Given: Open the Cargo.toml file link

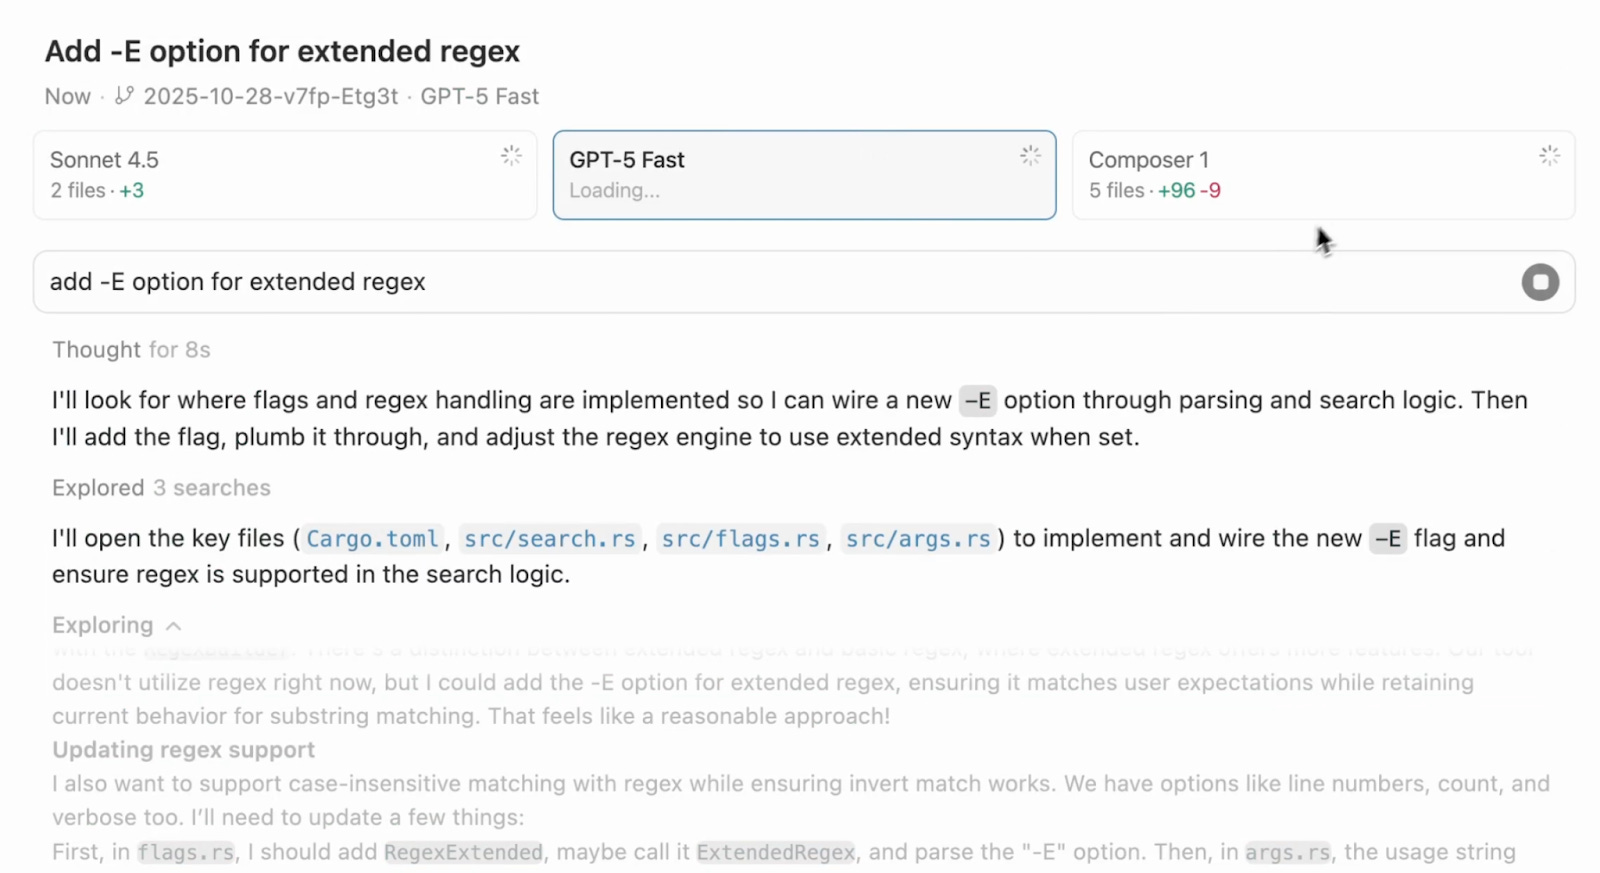Looking at the screenshot, I should [x=372, y=539].
